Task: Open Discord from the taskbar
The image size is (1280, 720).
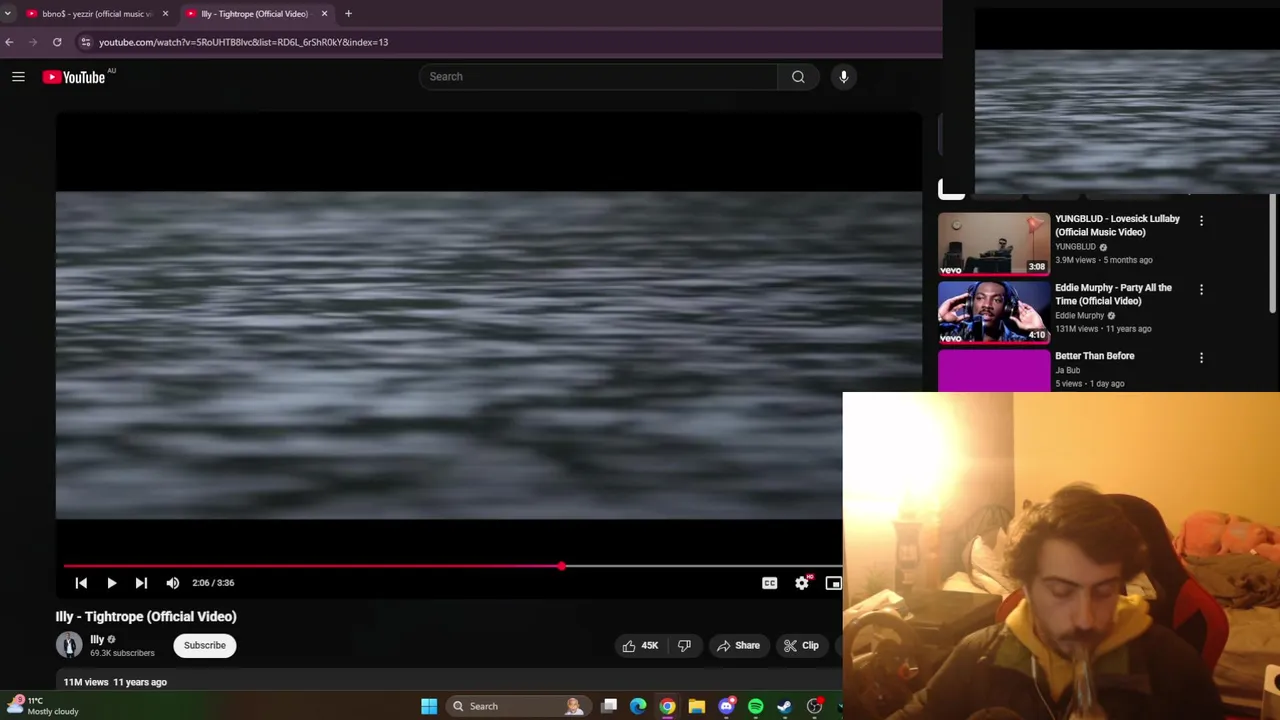Action: coord(726,706)
